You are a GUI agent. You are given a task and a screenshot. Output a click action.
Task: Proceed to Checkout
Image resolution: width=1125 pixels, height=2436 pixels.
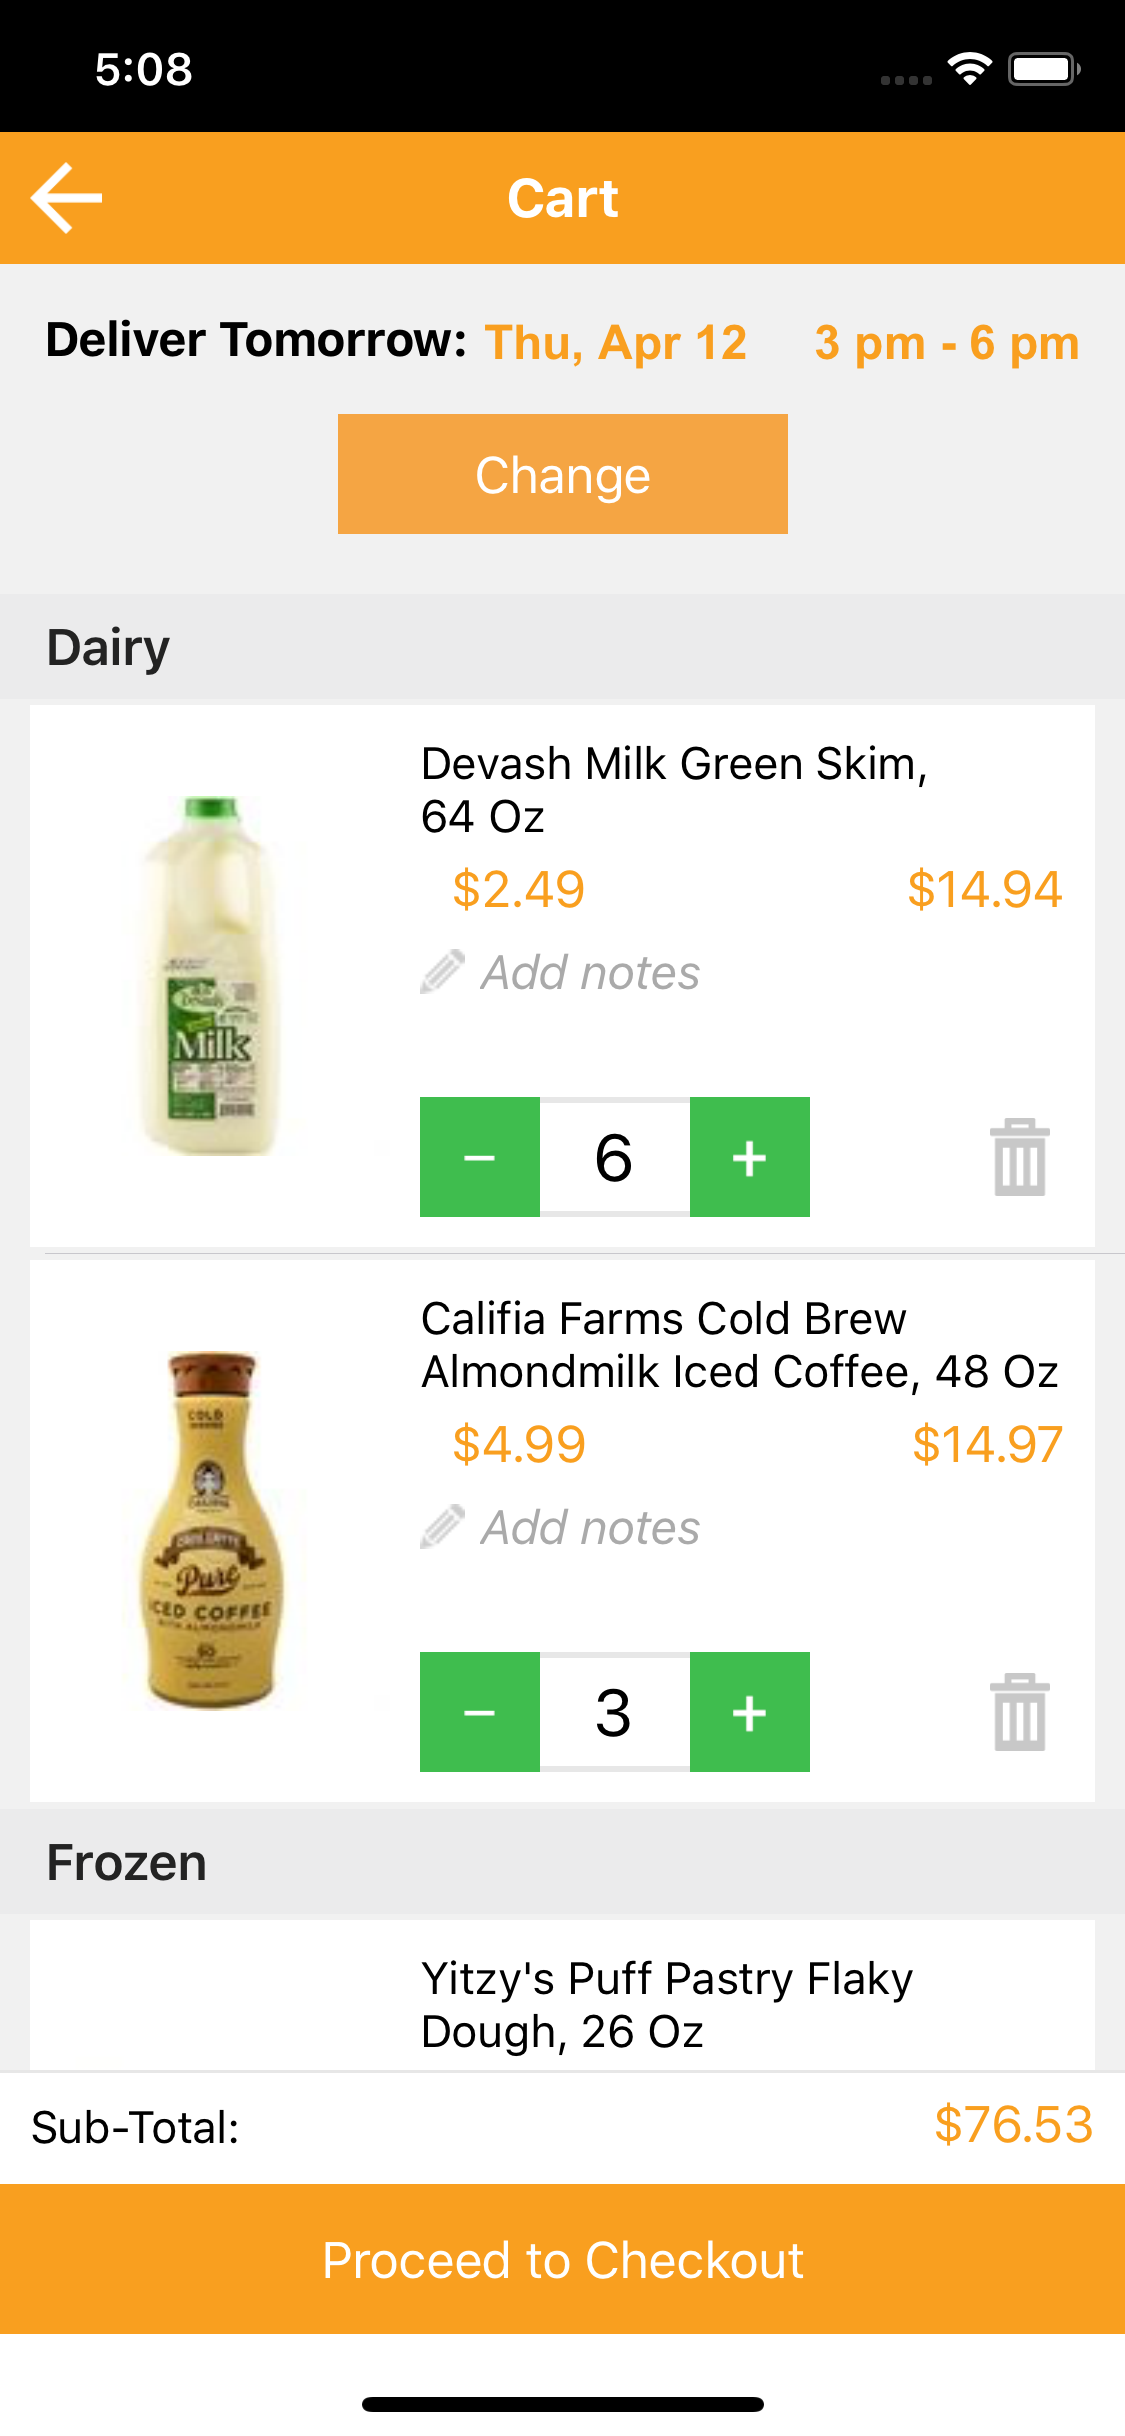tap(563, 2259)
